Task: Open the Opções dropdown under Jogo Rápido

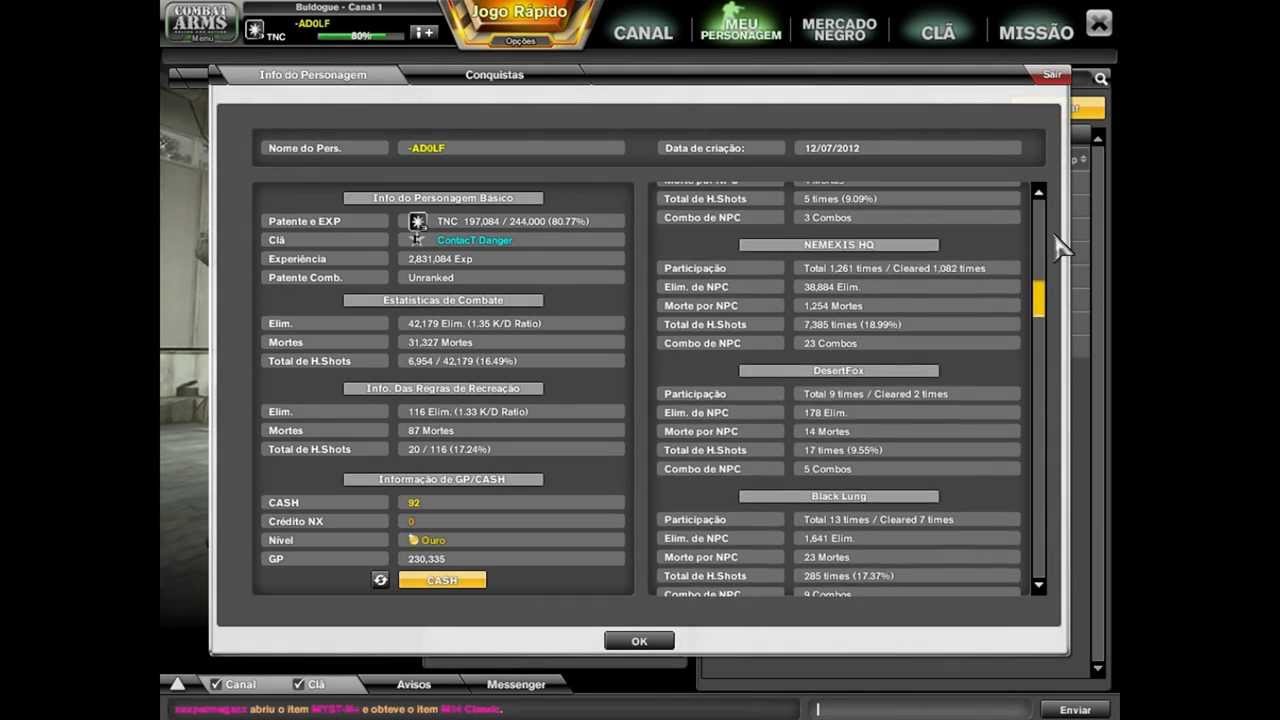Action: click(520, 41)
